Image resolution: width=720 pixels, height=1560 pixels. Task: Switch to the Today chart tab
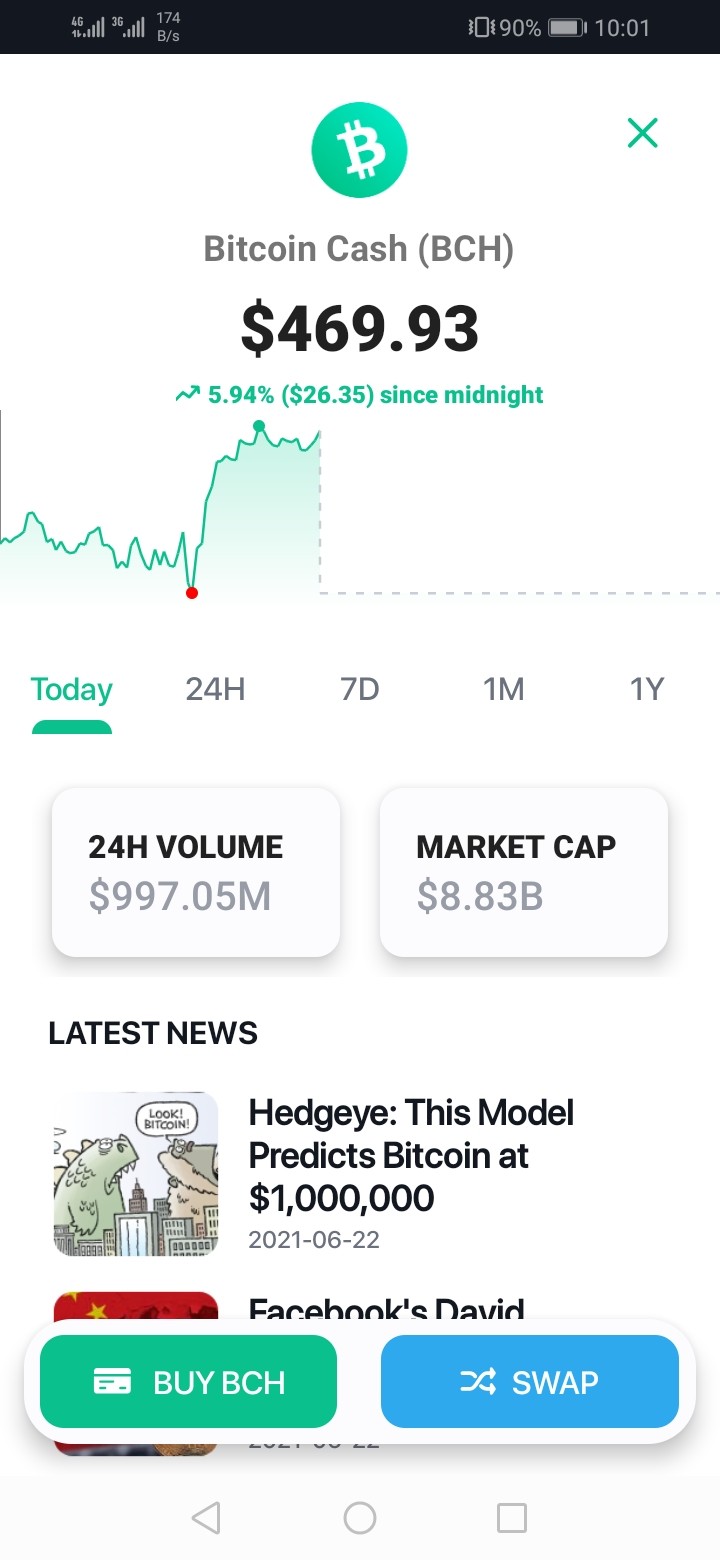point(72,690)
